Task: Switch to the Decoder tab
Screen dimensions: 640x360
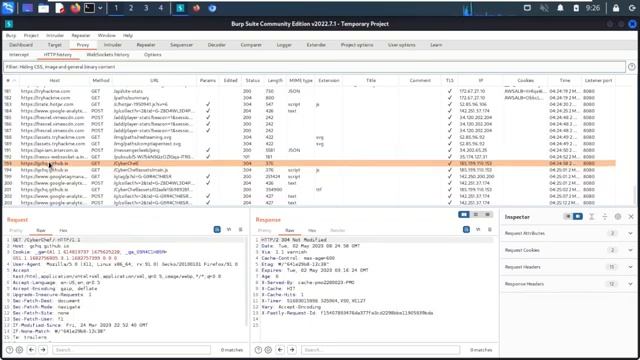Action: pyautogui.click(x=217, y=45)
